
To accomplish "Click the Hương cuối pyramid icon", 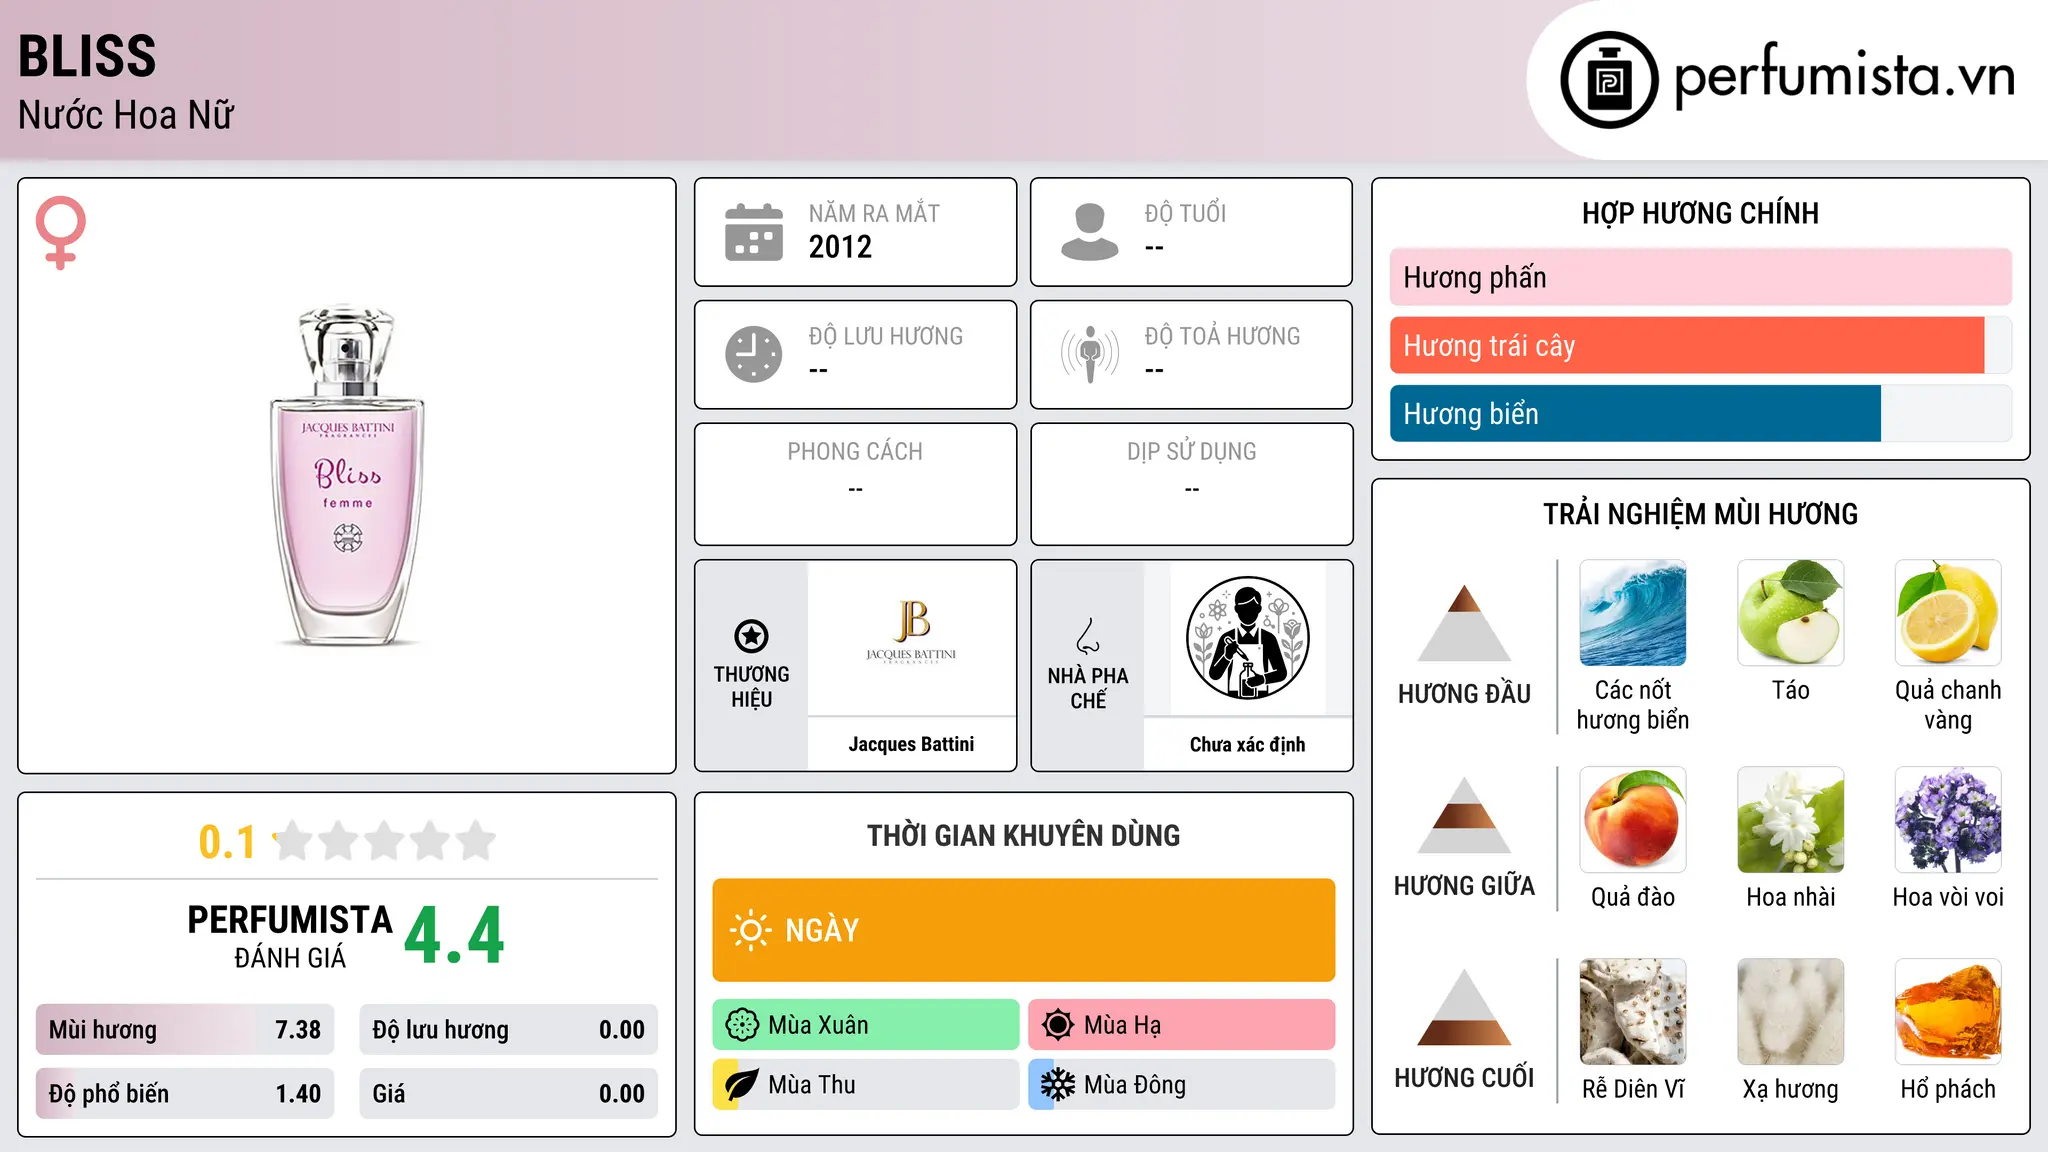I will (1464, 1007).
